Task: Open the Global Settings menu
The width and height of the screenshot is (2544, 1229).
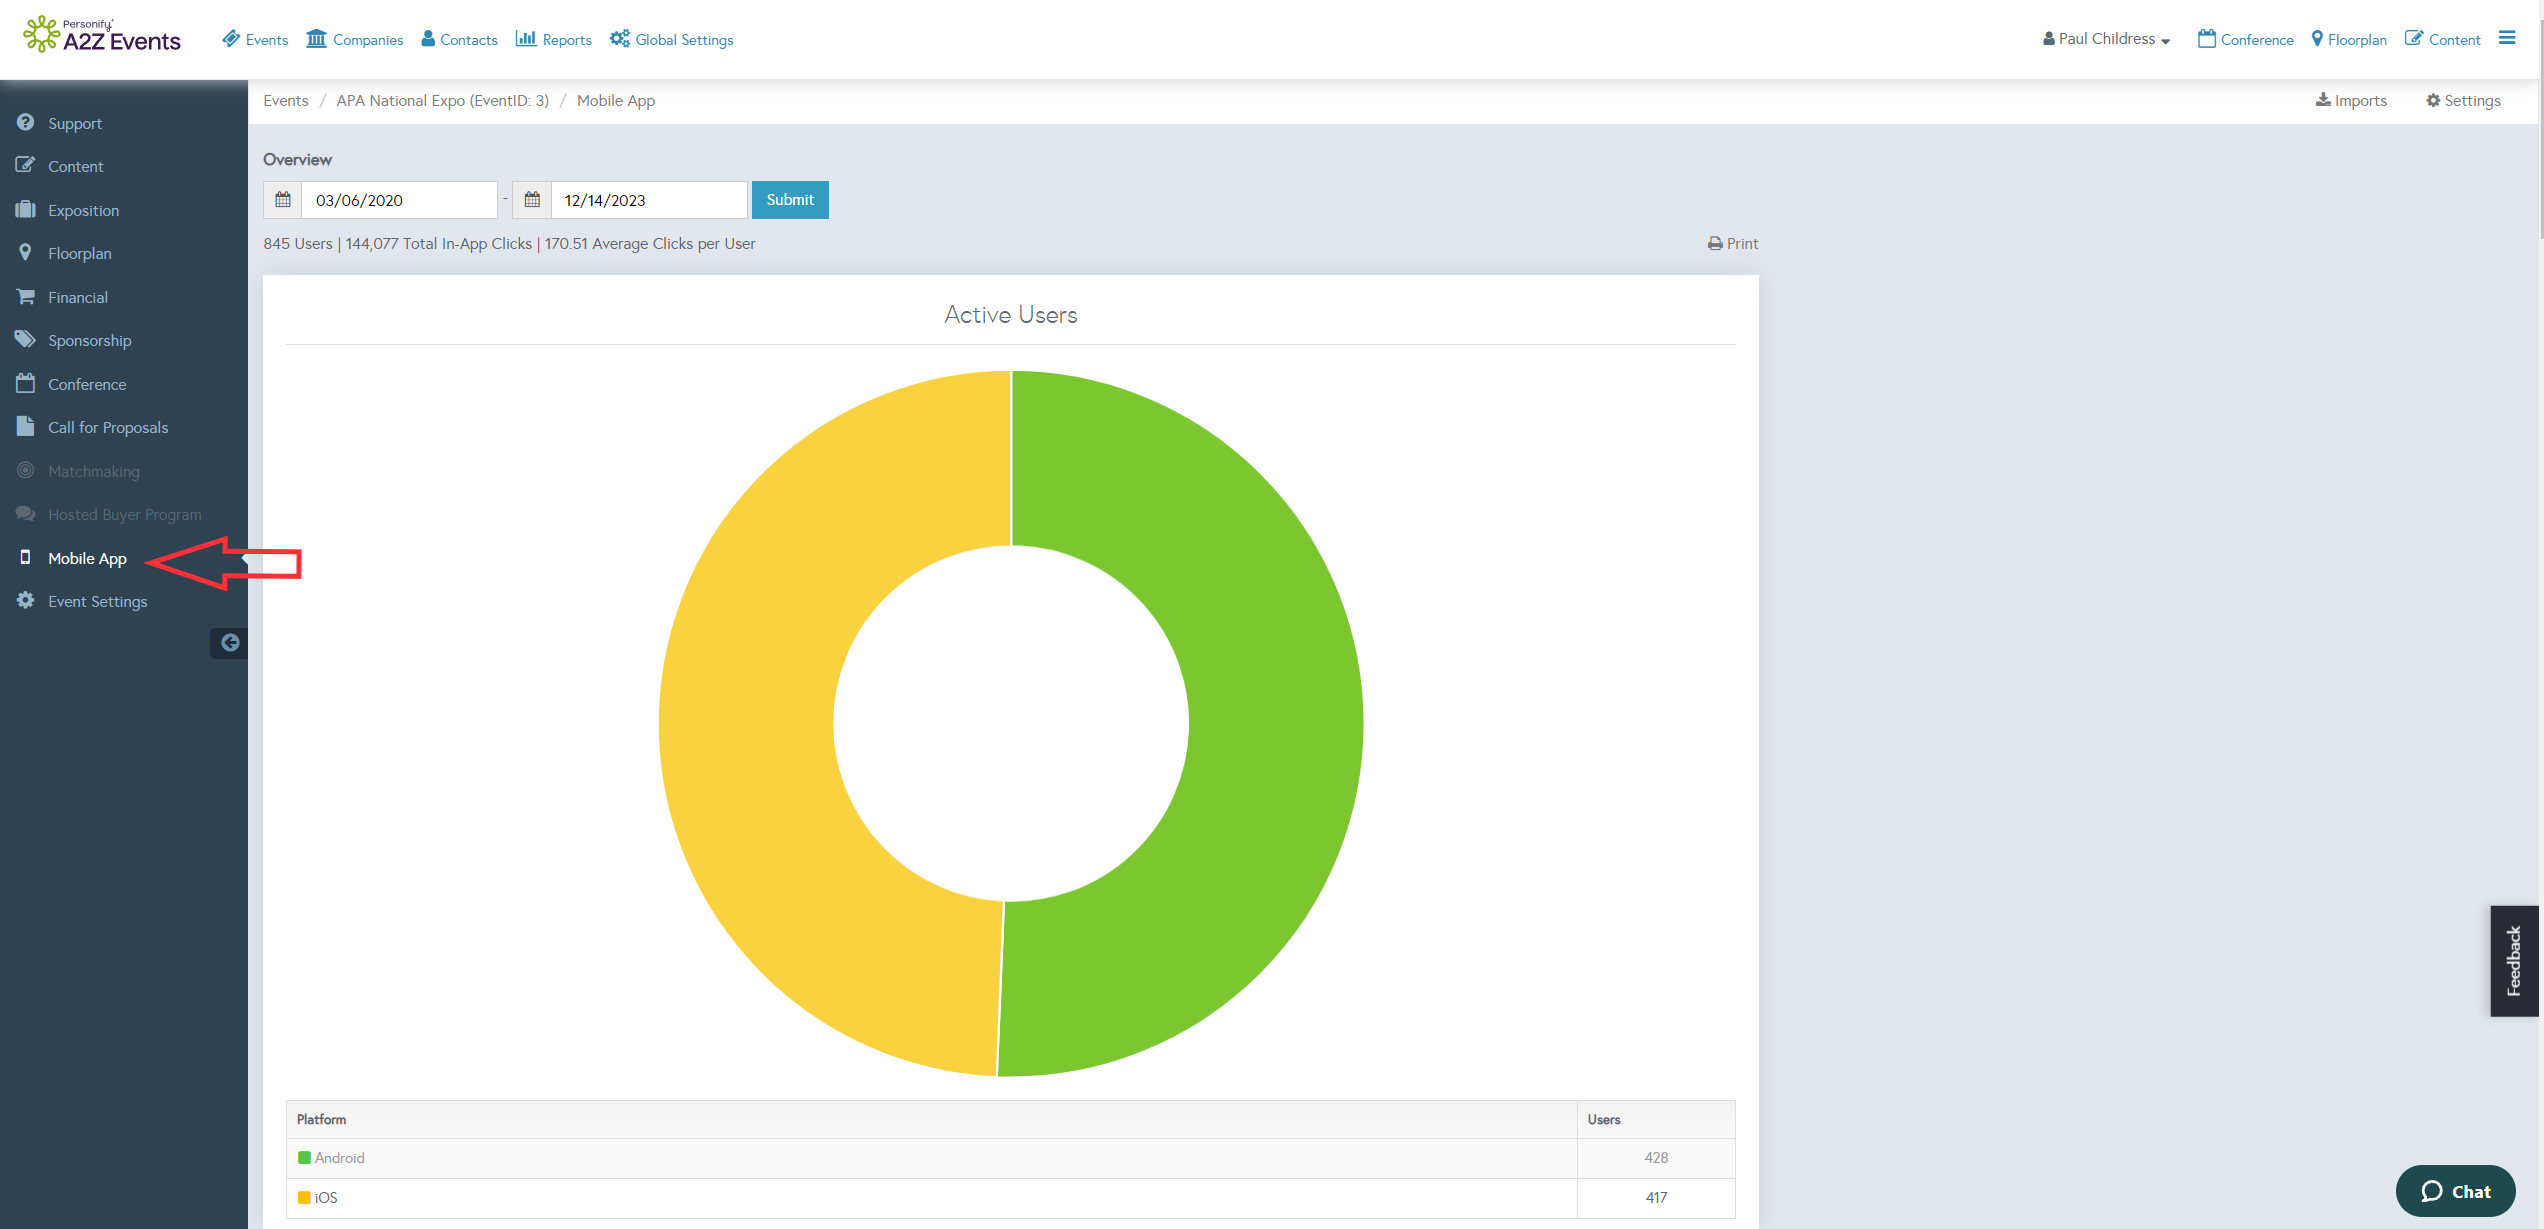Action: (x=672, y=40)
